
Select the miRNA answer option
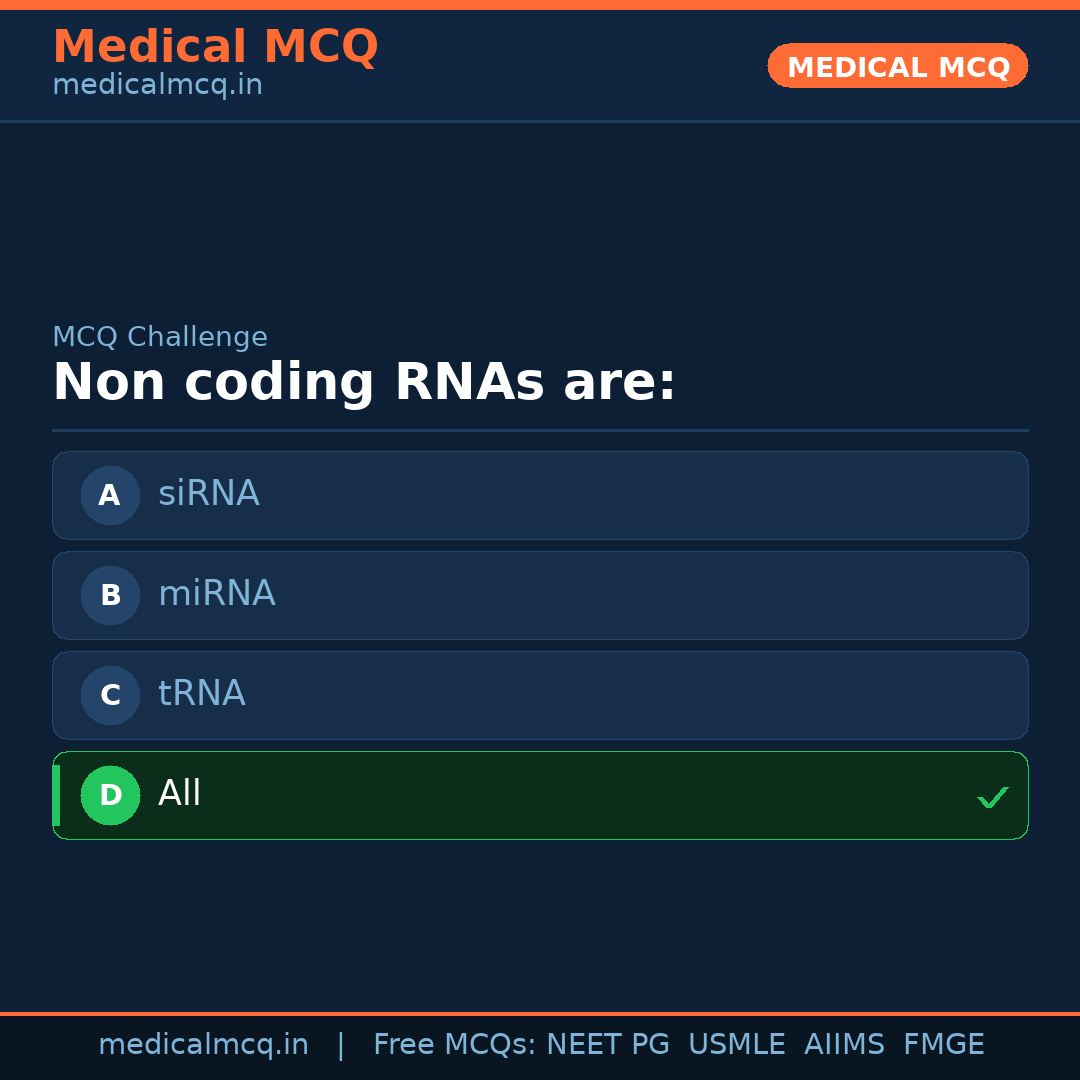tap(540, 595)
